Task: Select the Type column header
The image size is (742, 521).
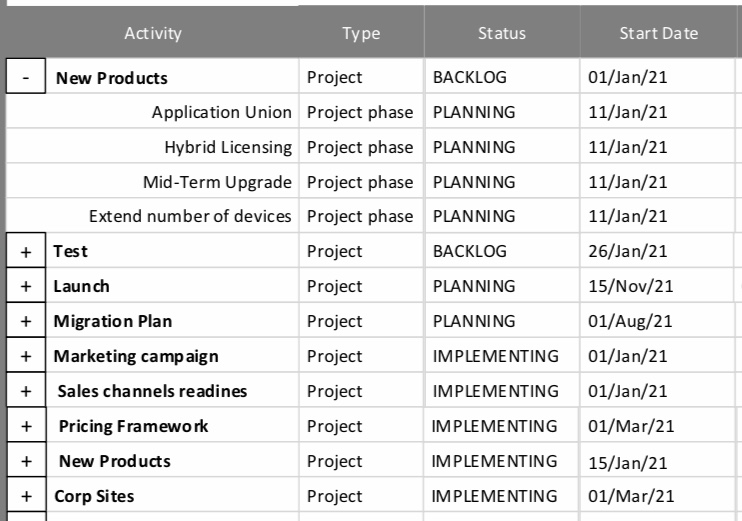Action: point(361,33)
